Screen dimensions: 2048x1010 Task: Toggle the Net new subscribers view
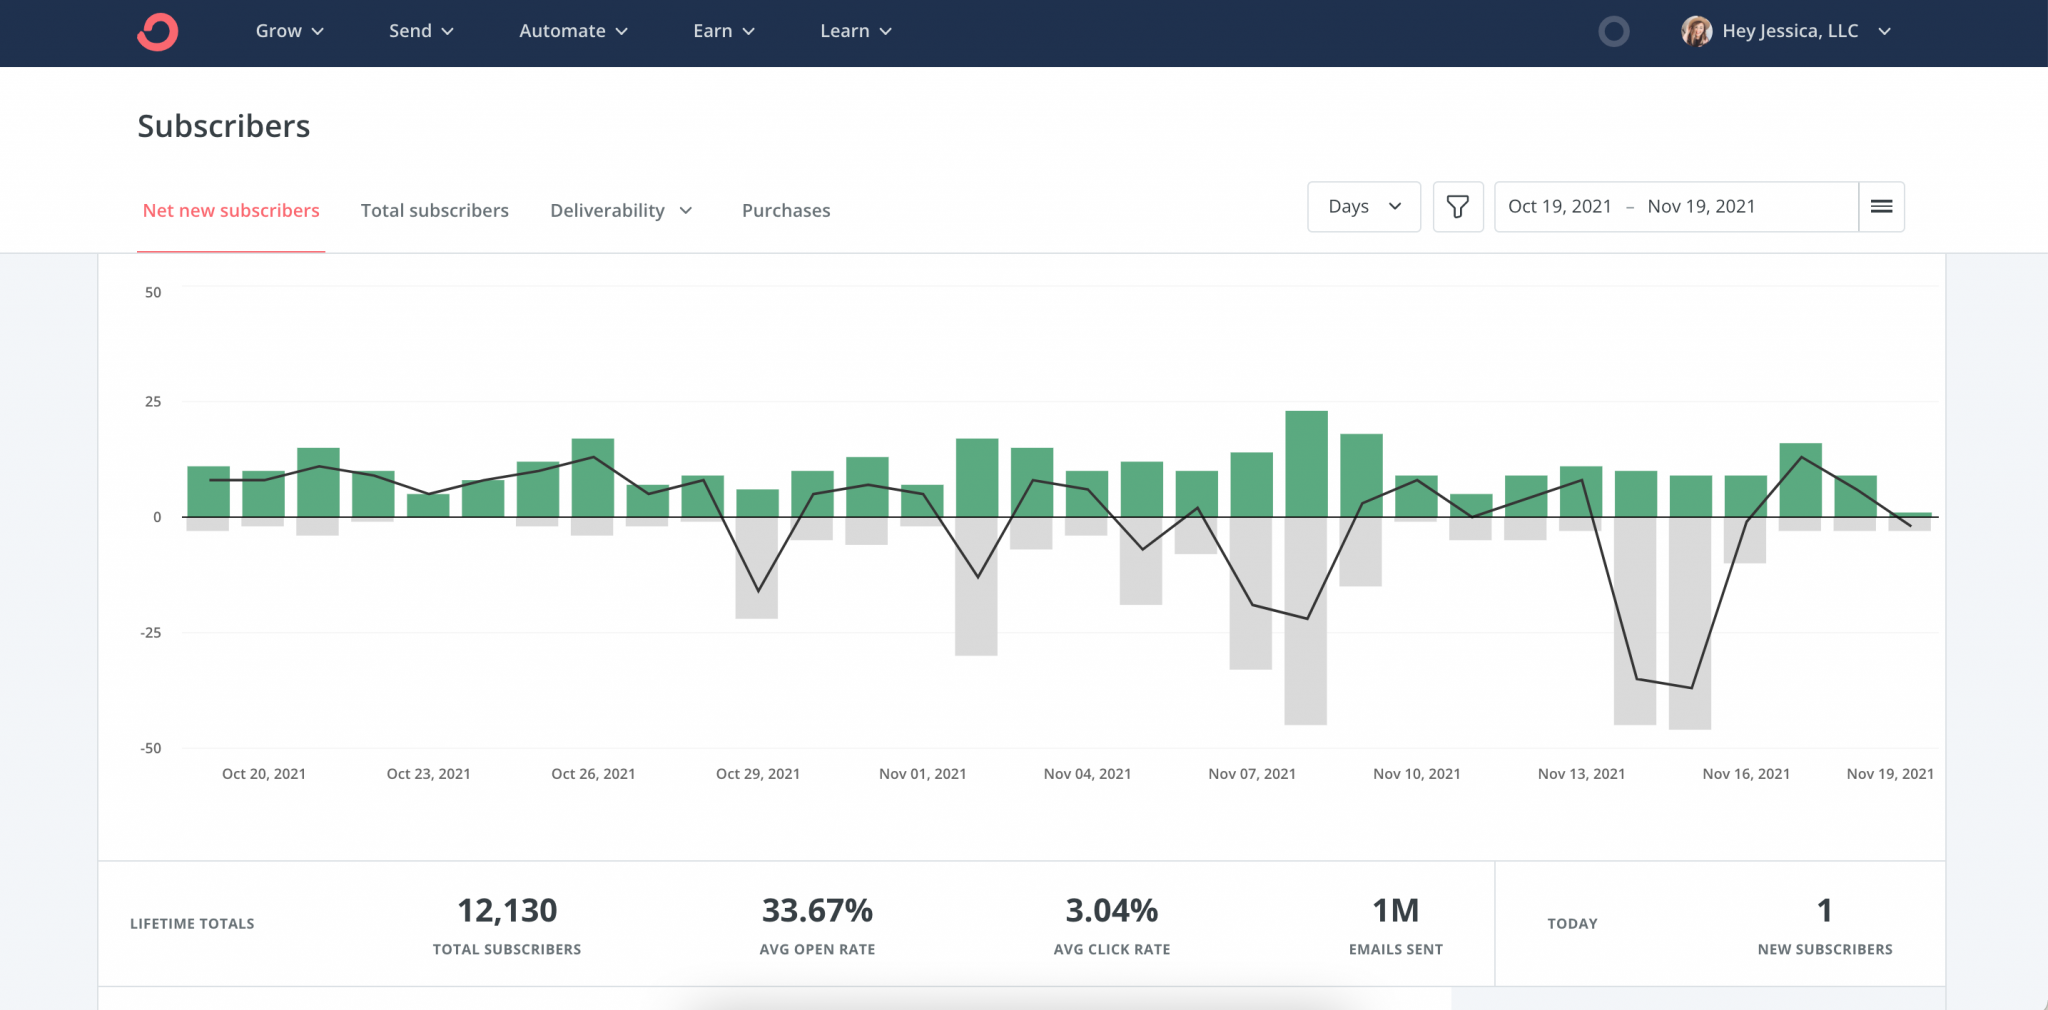coord(231,210)
